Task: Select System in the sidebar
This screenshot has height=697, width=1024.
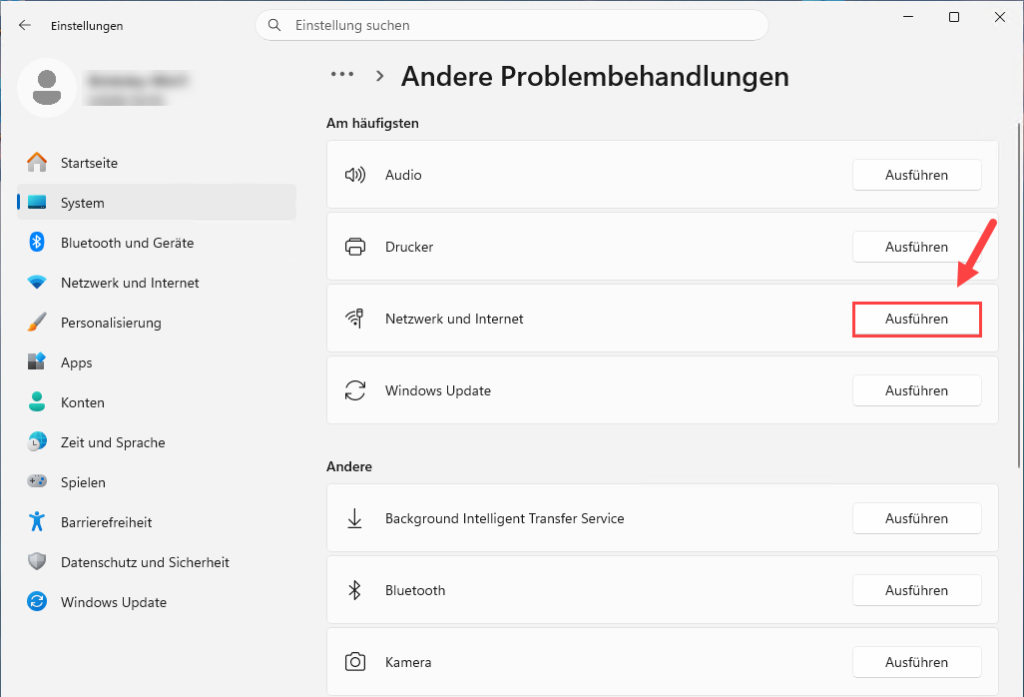Action: coord(157,203)
